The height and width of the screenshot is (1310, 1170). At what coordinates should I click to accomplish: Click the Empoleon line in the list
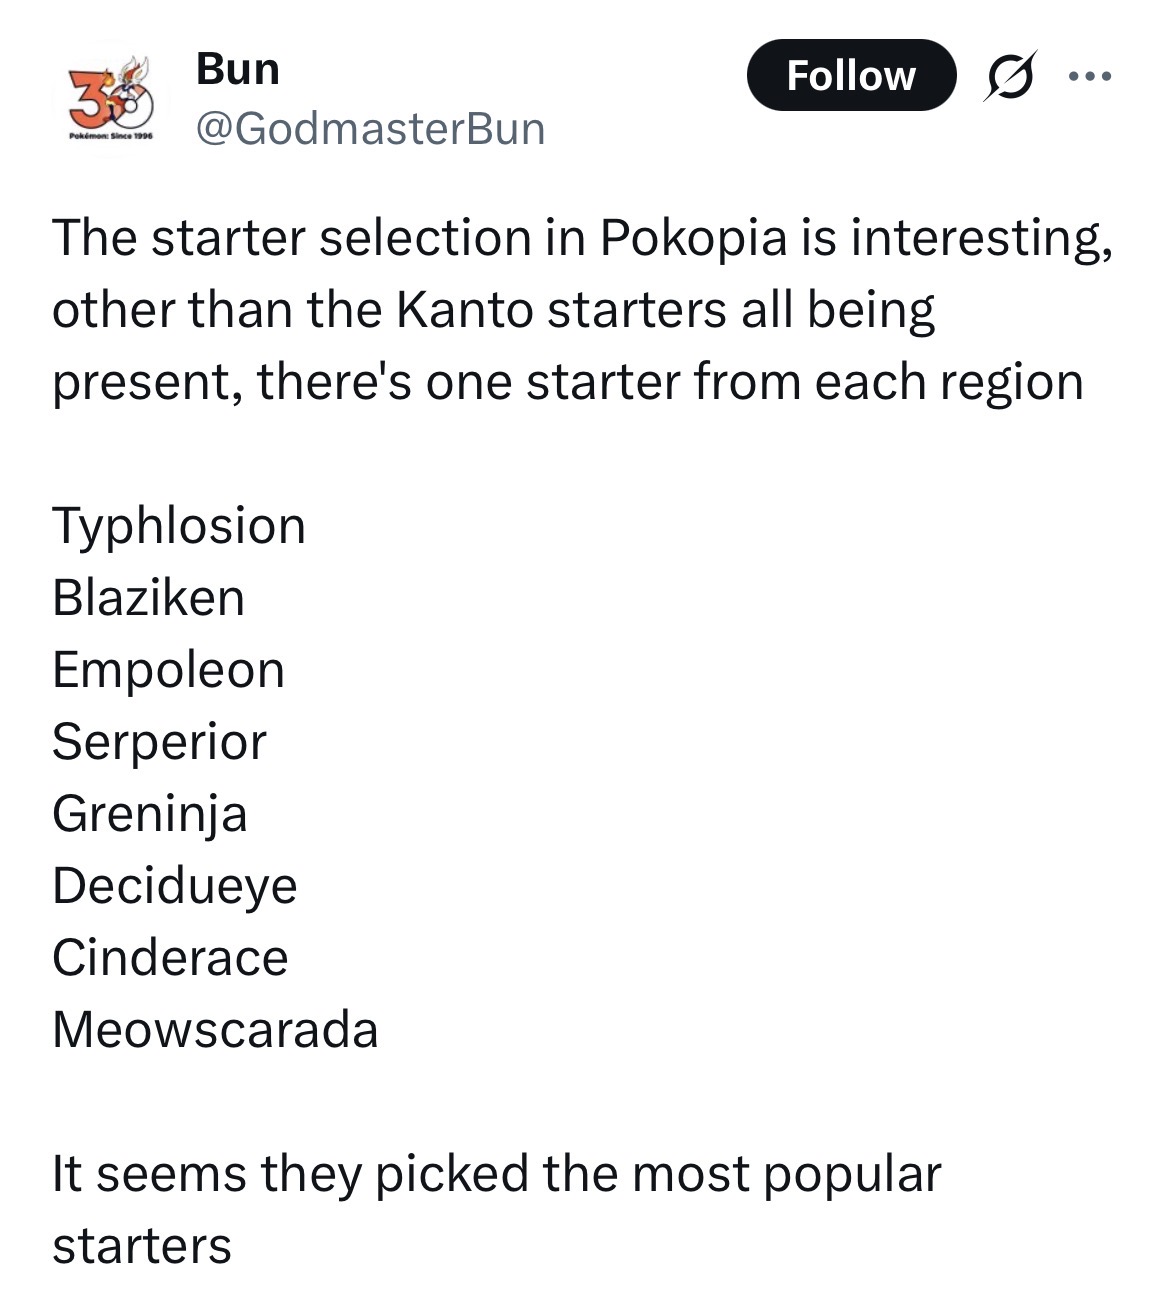coord(169,670)
